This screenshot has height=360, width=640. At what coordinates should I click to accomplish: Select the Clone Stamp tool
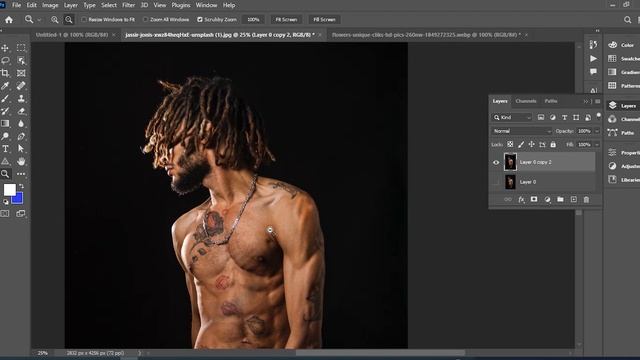tap(21, 98)
